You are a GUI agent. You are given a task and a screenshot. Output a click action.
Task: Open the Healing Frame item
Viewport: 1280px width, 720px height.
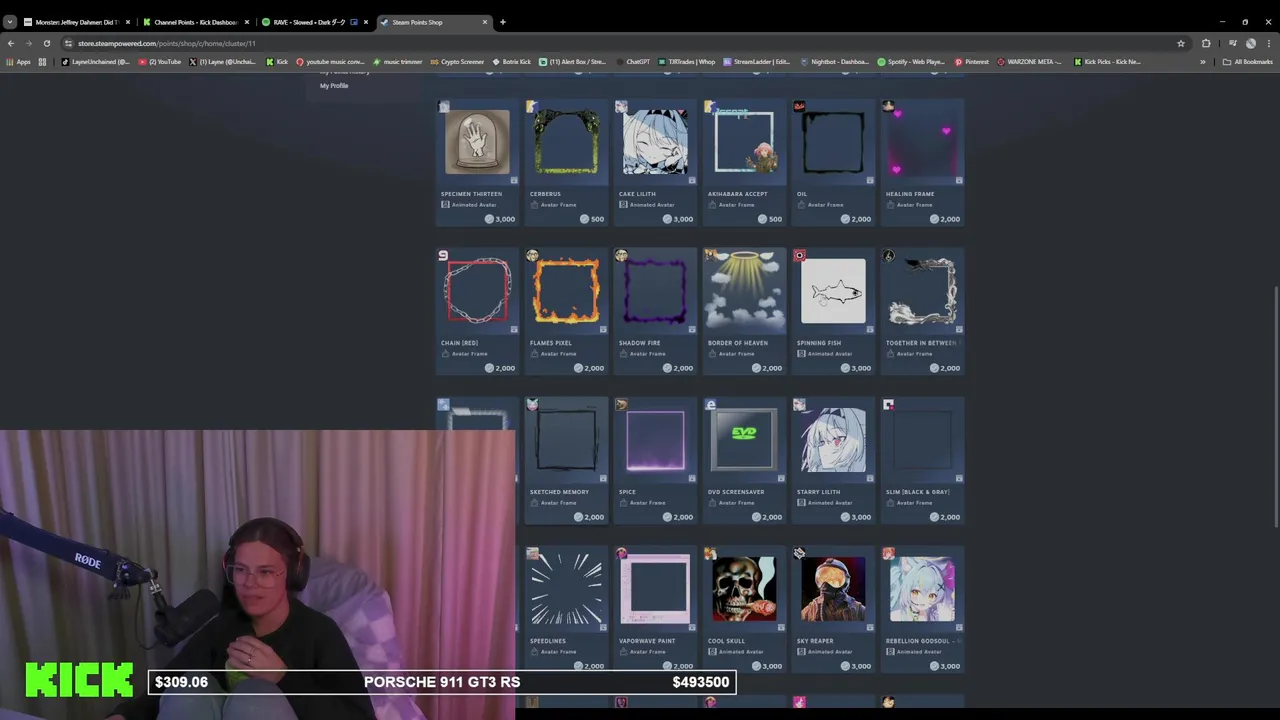(922, 163)
